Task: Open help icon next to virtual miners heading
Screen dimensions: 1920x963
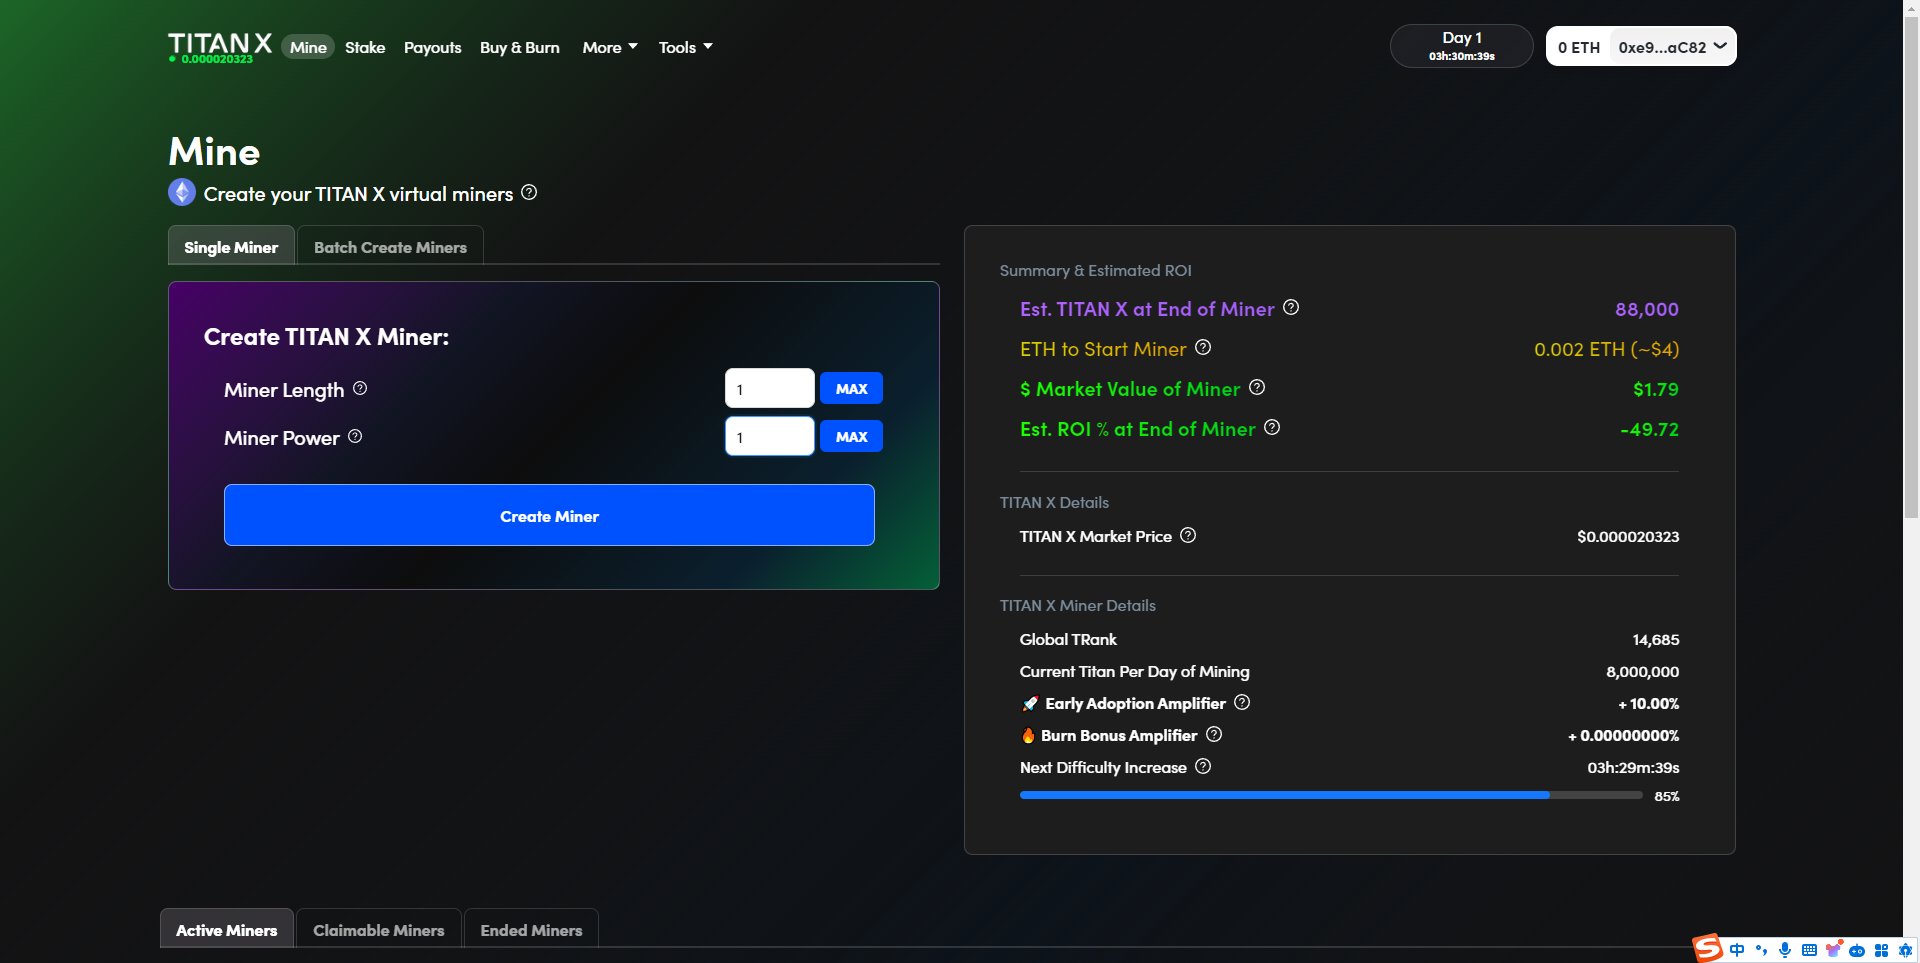Action: click(x=529, y=192)
